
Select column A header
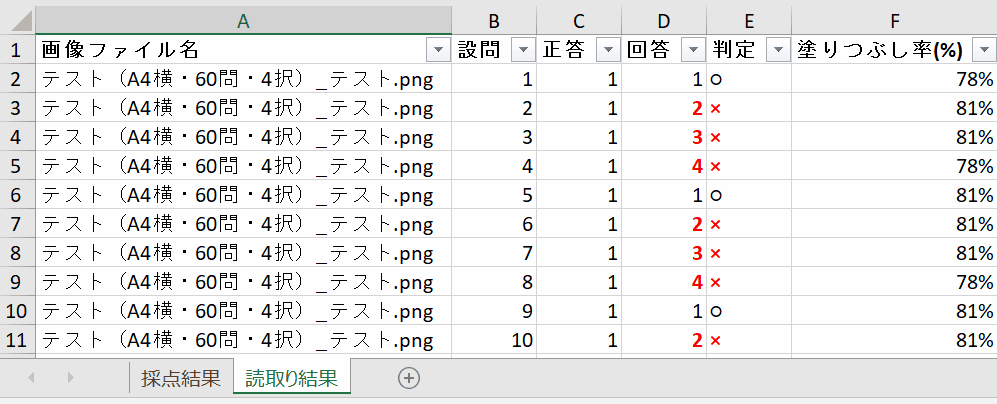pos(243,20)
